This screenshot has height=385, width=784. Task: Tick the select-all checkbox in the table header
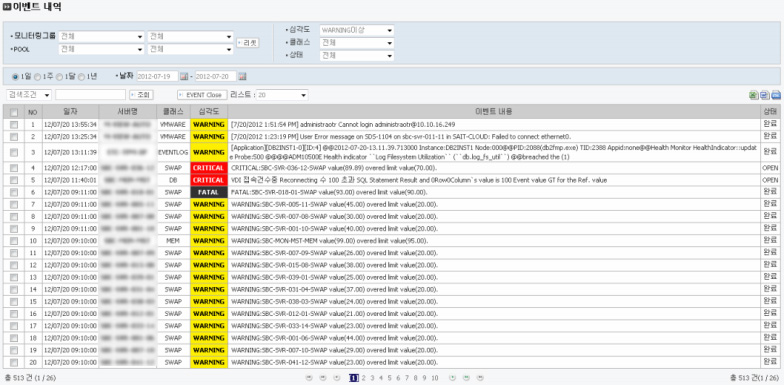(14, 112)
